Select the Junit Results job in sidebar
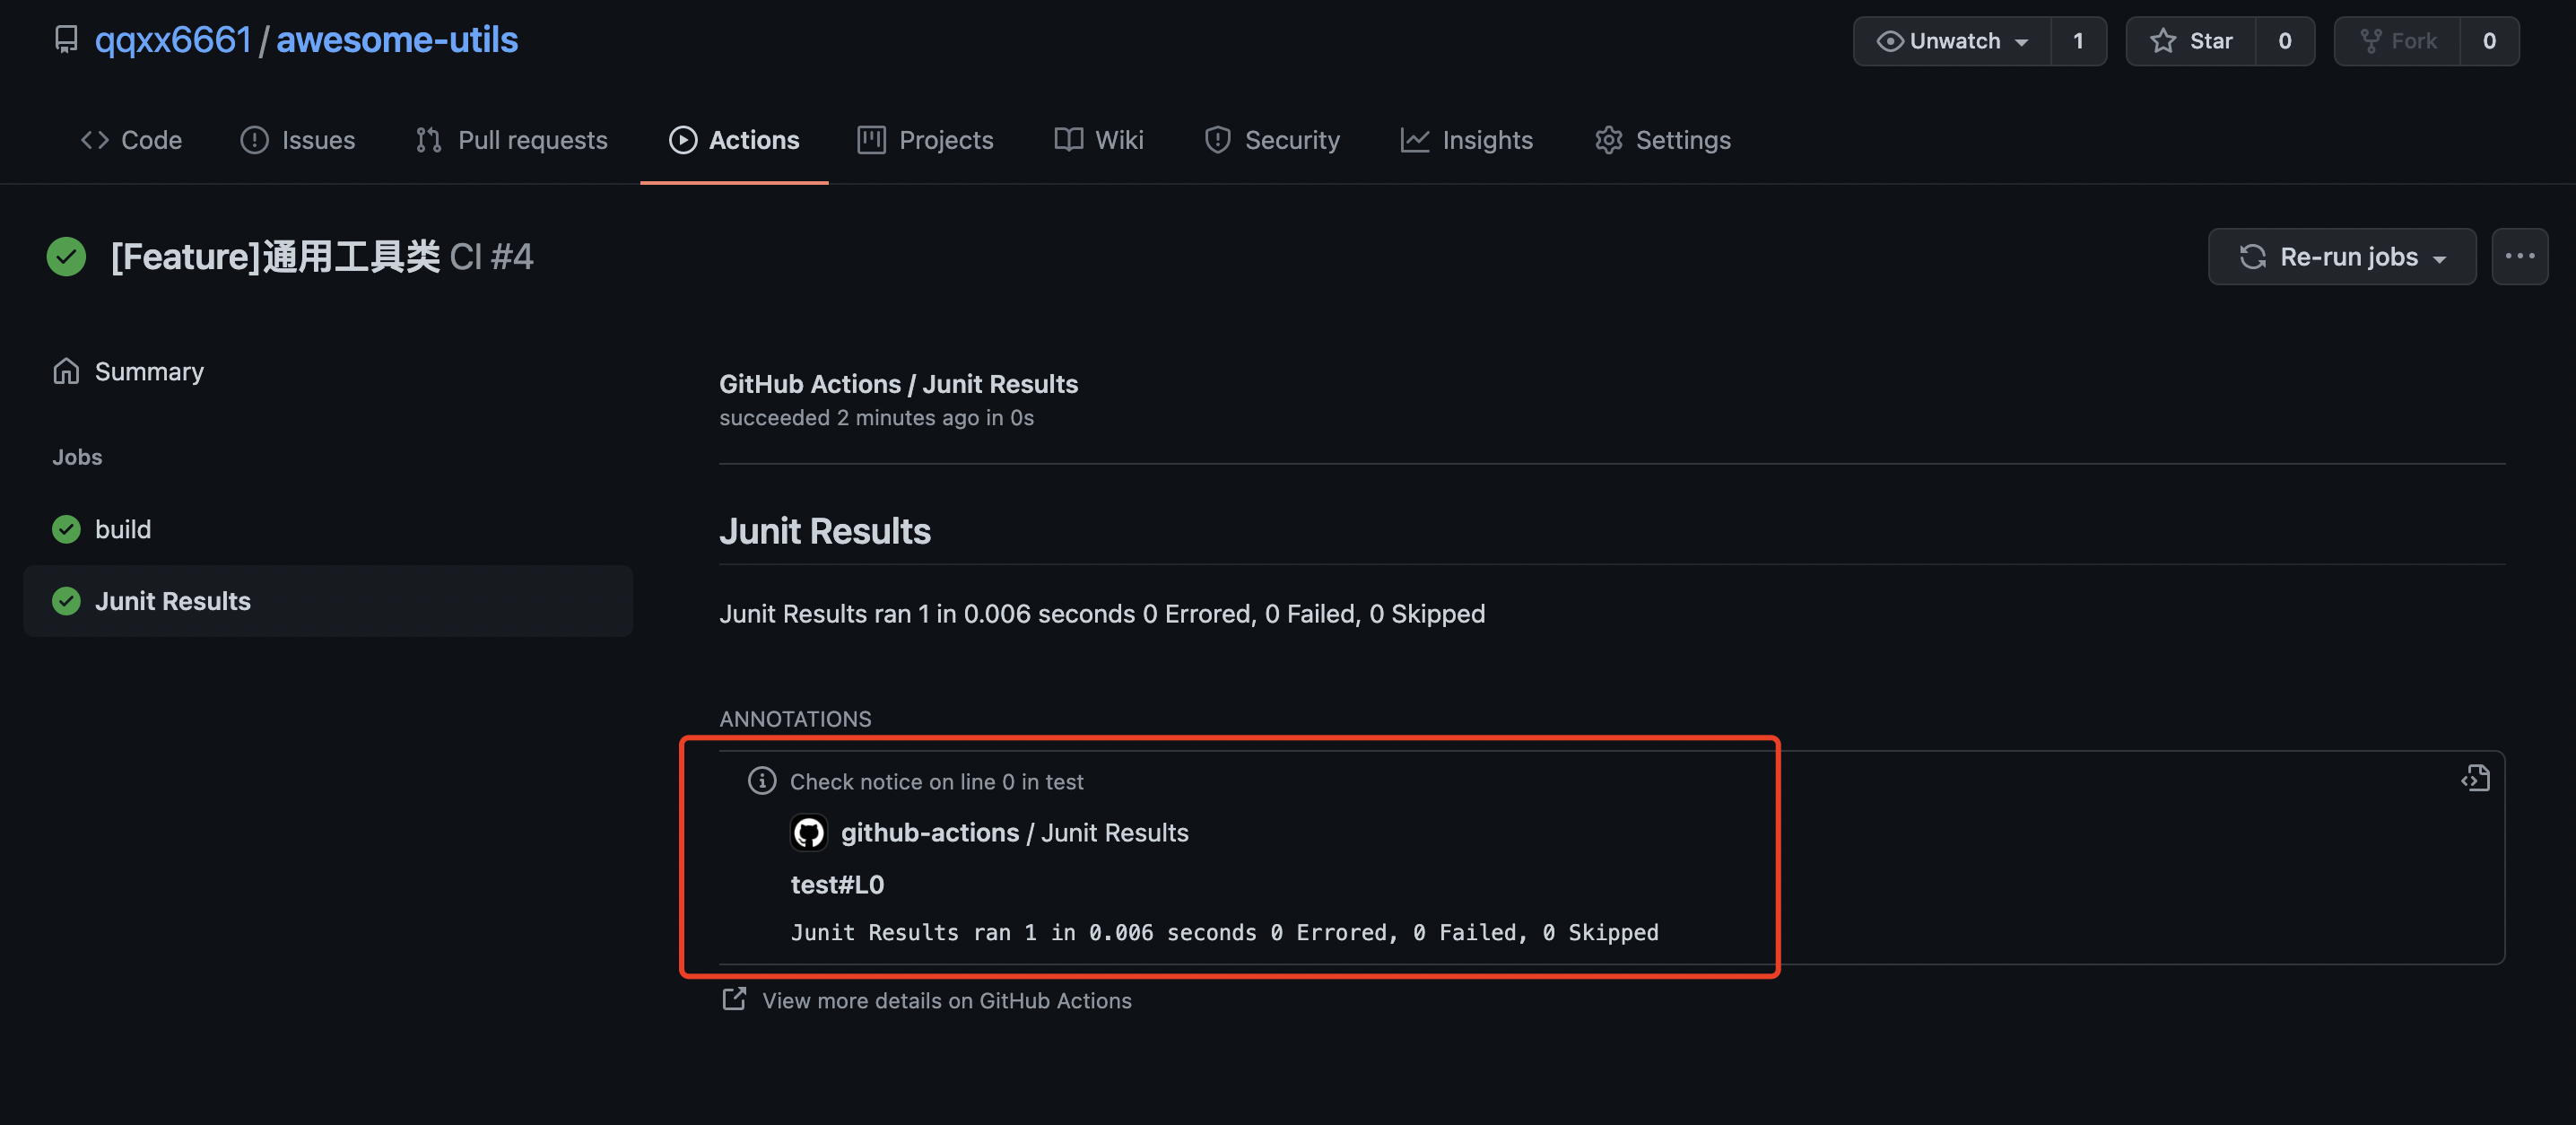2576x1125 pixels. 328,601
